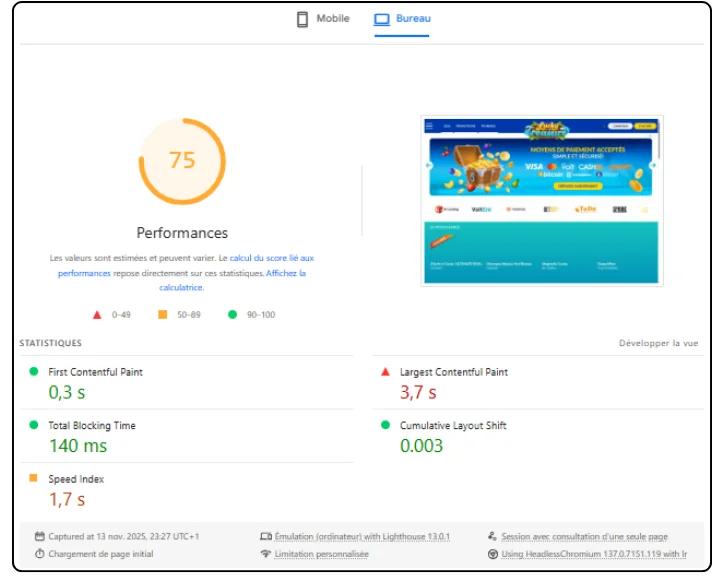Click the globe icon beside Using HeadlessChromium
Viewport: 727px width, 579px height.
pyautogui.click(x=492, y=554)
